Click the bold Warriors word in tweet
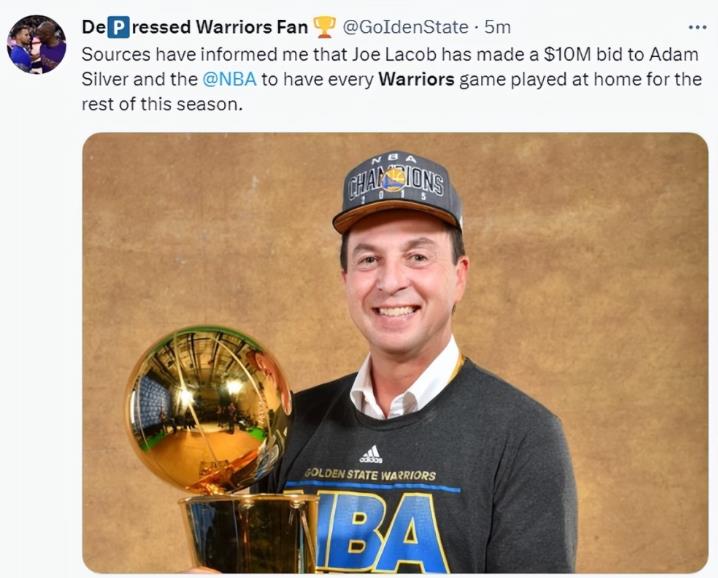 [416, 79]
